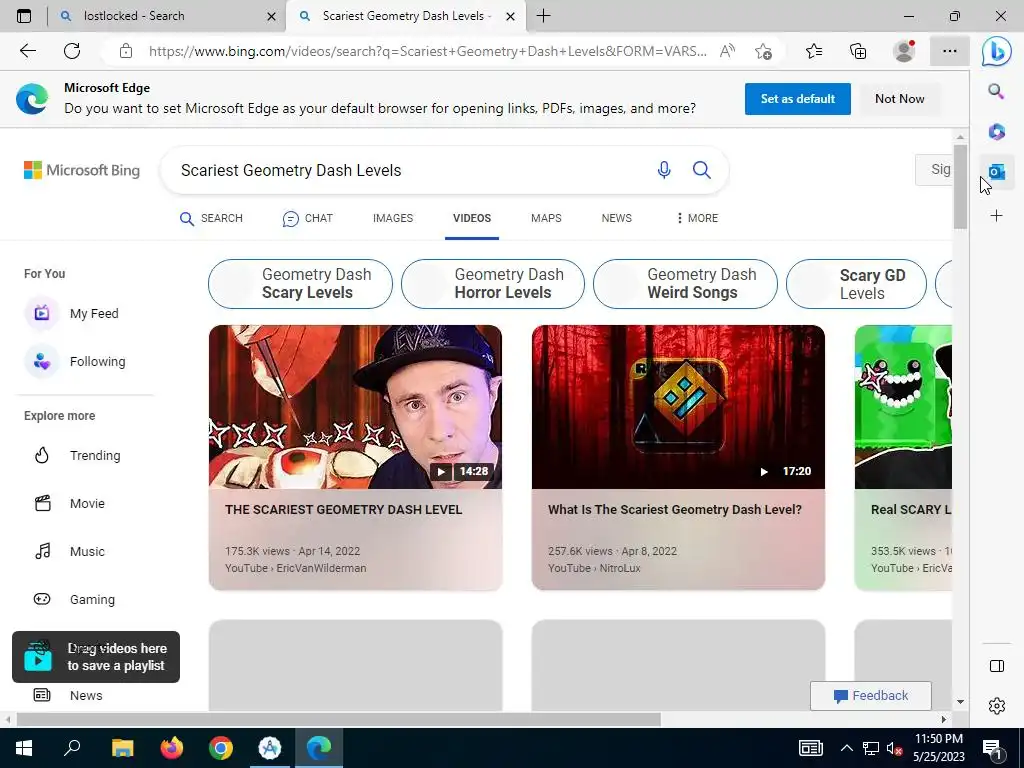Play the red forest video thumbnail

point(679,407)
